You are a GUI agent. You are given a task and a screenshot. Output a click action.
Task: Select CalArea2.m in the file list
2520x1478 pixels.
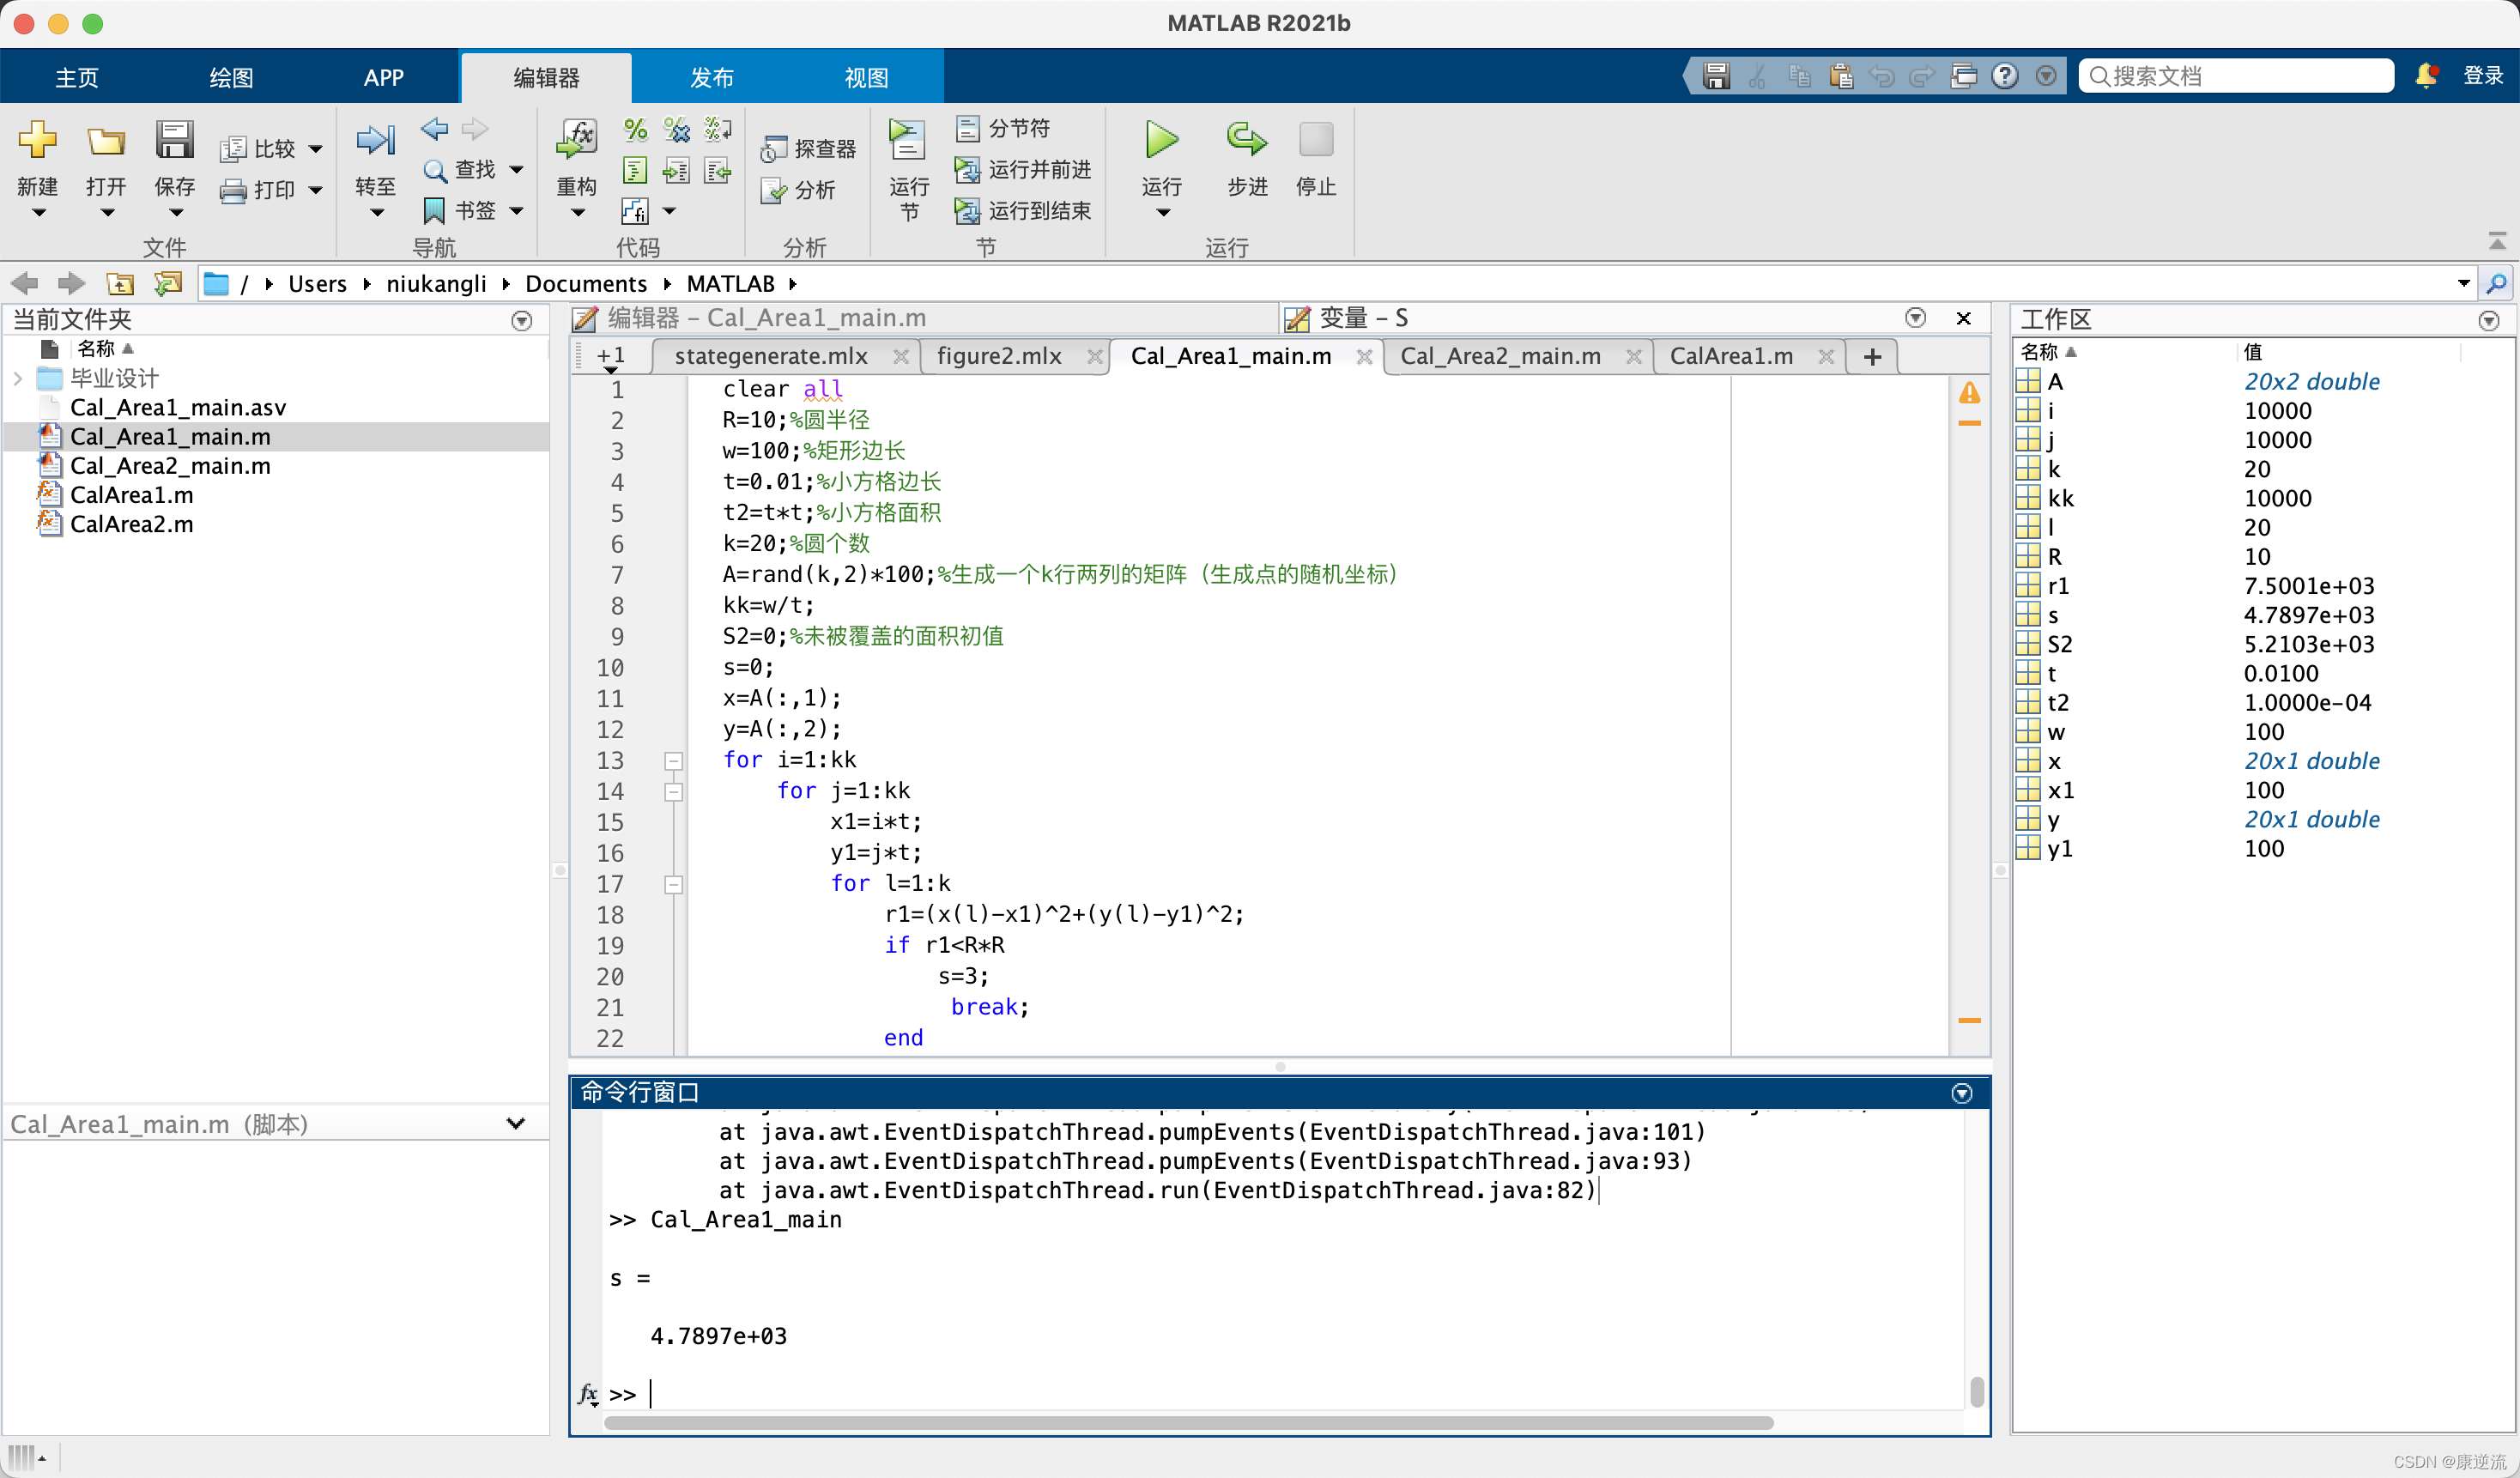point(132,525)
